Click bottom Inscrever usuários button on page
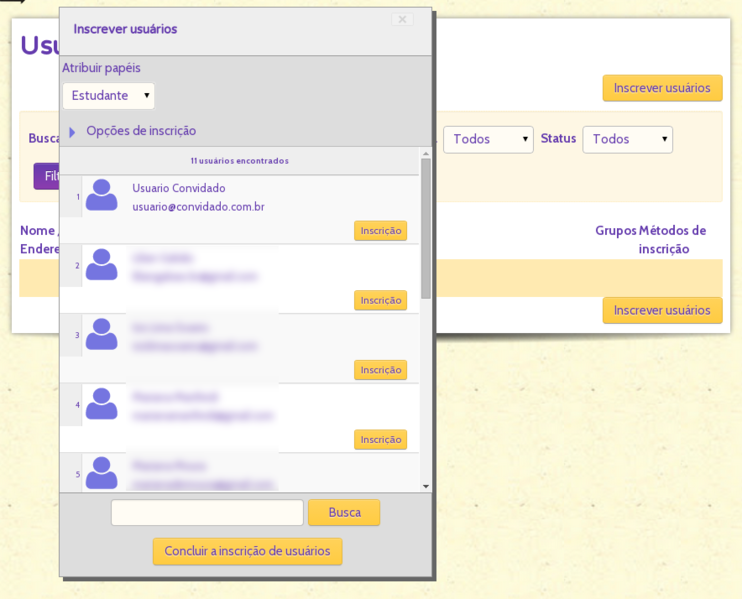This screenshot has height=599, width=742. point(662,310)
